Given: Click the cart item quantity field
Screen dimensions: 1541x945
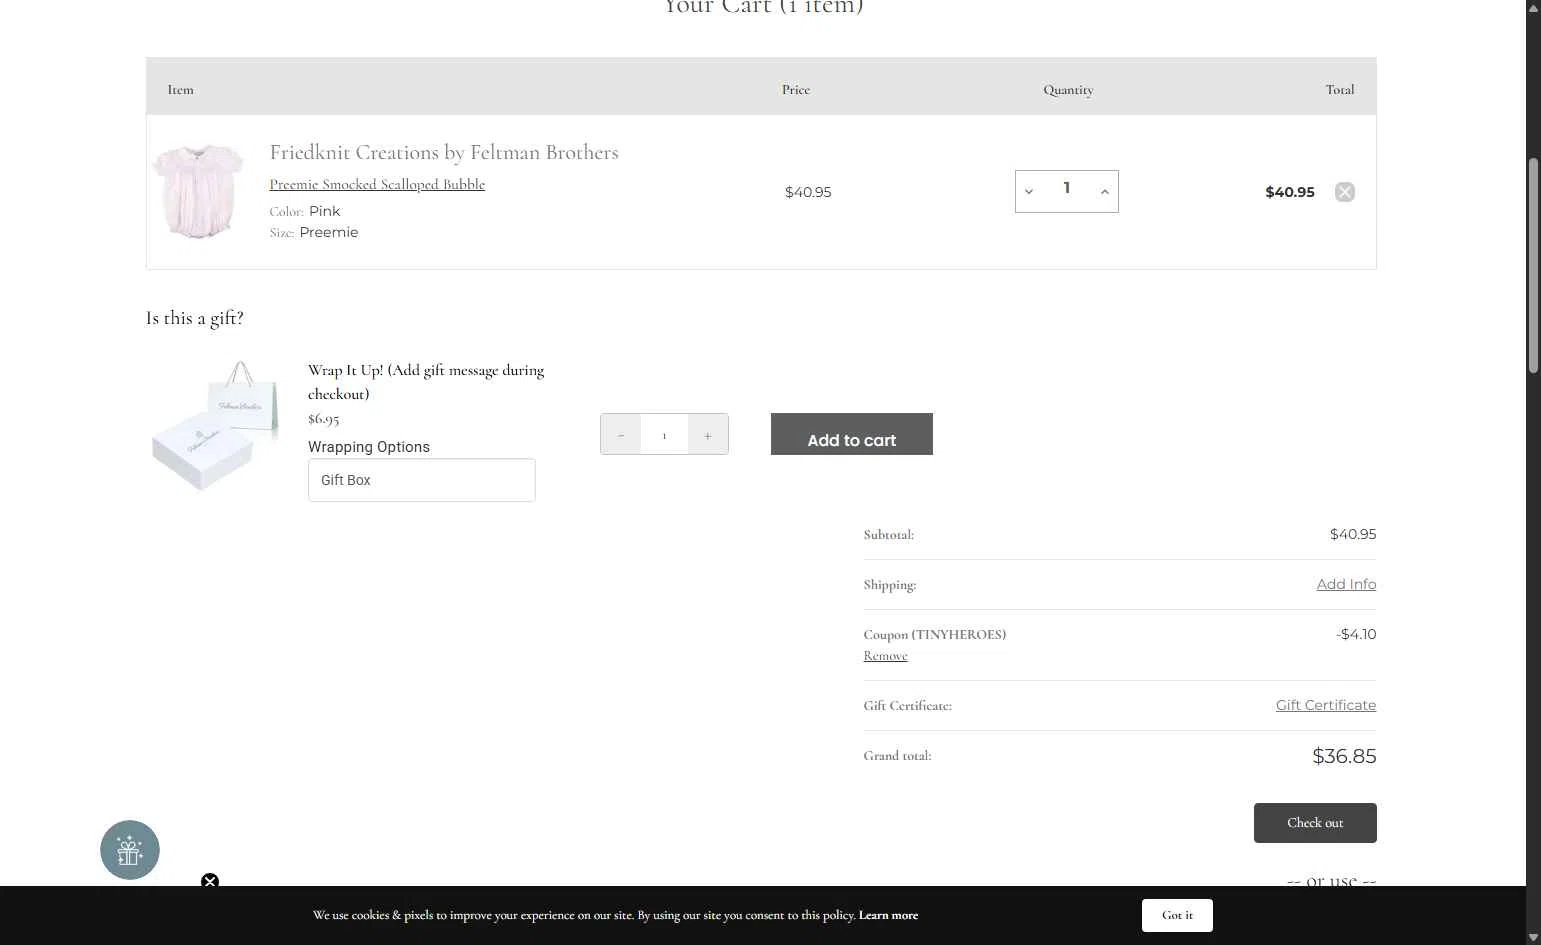Looking at the screenshot, I should pos(1067,189).
